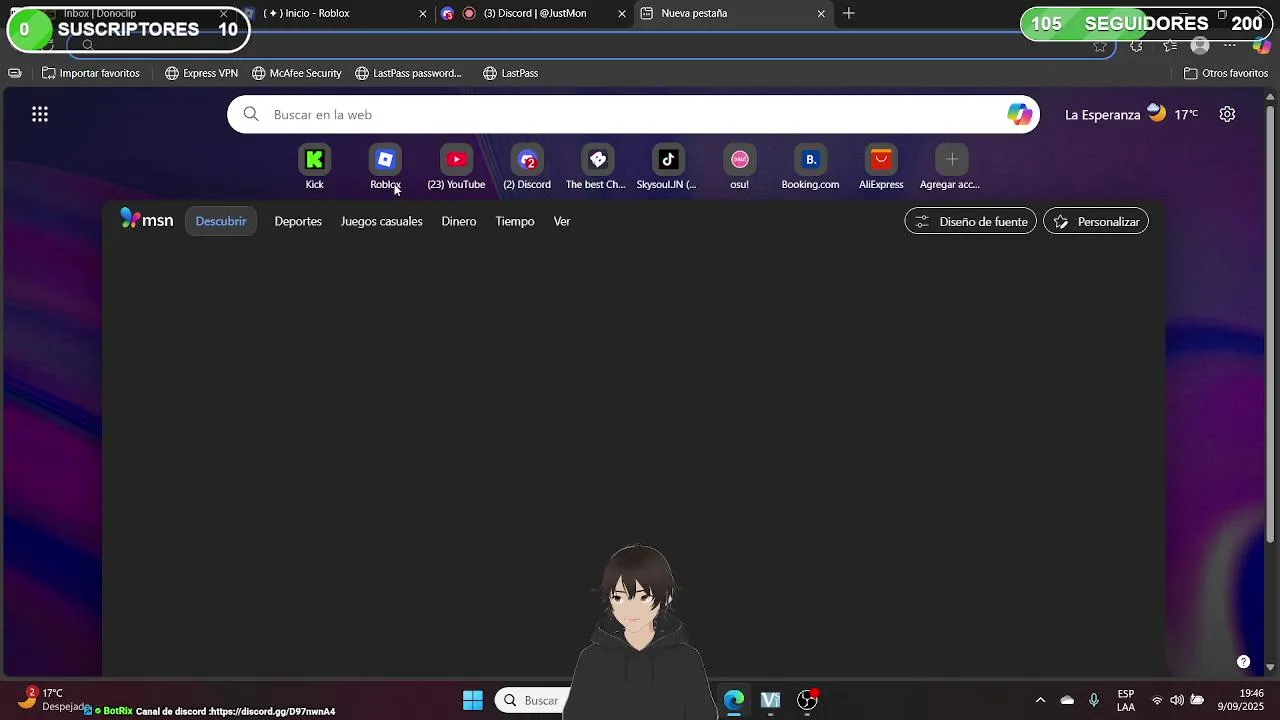Open the Express VPN bookmark

[201, 73]
